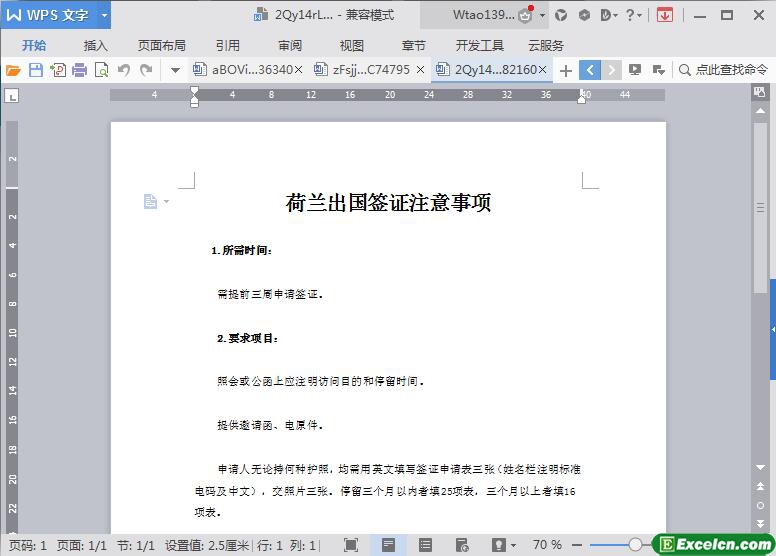Click the vertical scrollbar thumb
This screenshot has width=776, height=556.
pyautogui.click(x=760, y=208)
